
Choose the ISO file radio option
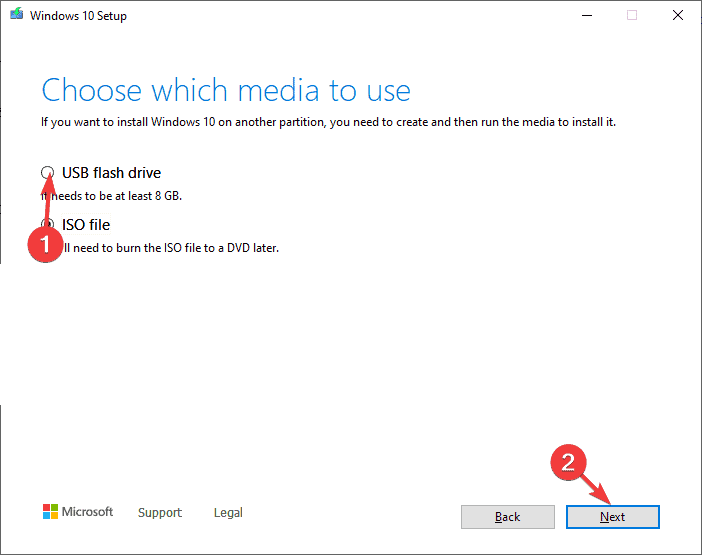point(47,224)
